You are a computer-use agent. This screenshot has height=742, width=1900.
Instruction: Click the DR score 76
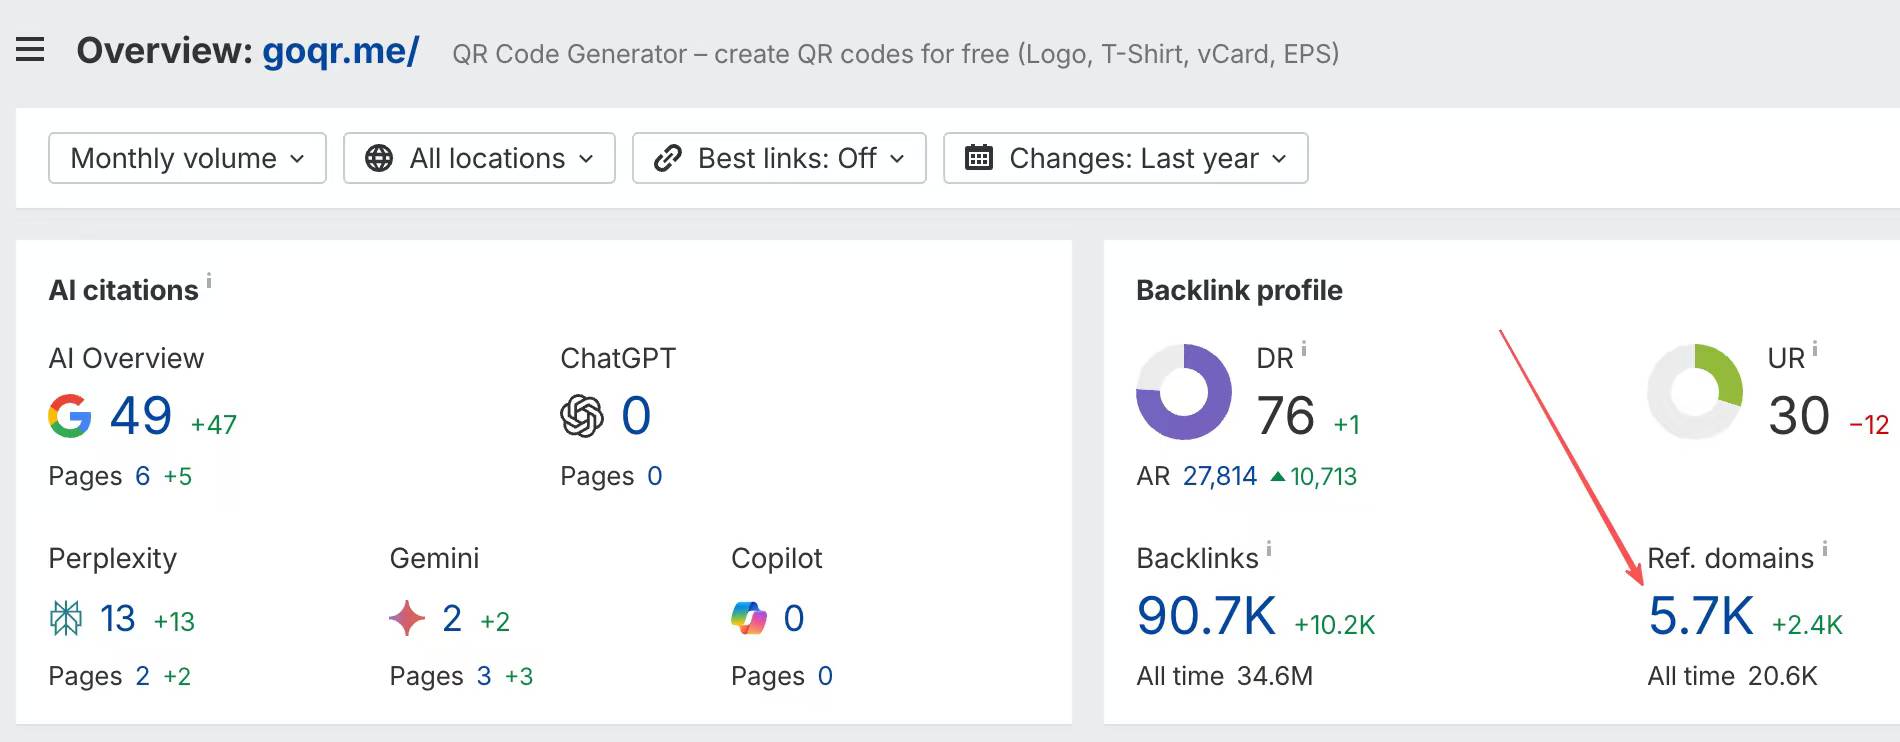1285,416
